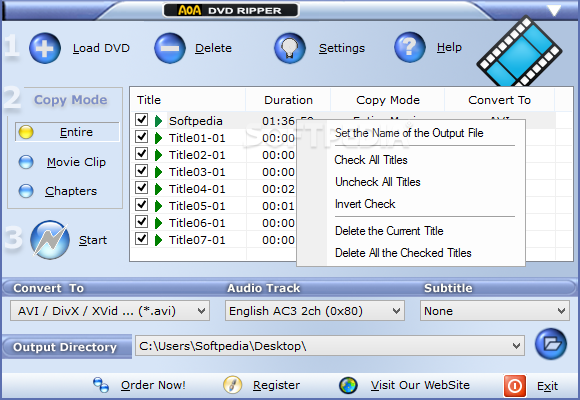The width and height of the screenshot is (580, 400).
Task: Click the Copy Mode column header
Action: pos(388,100)
